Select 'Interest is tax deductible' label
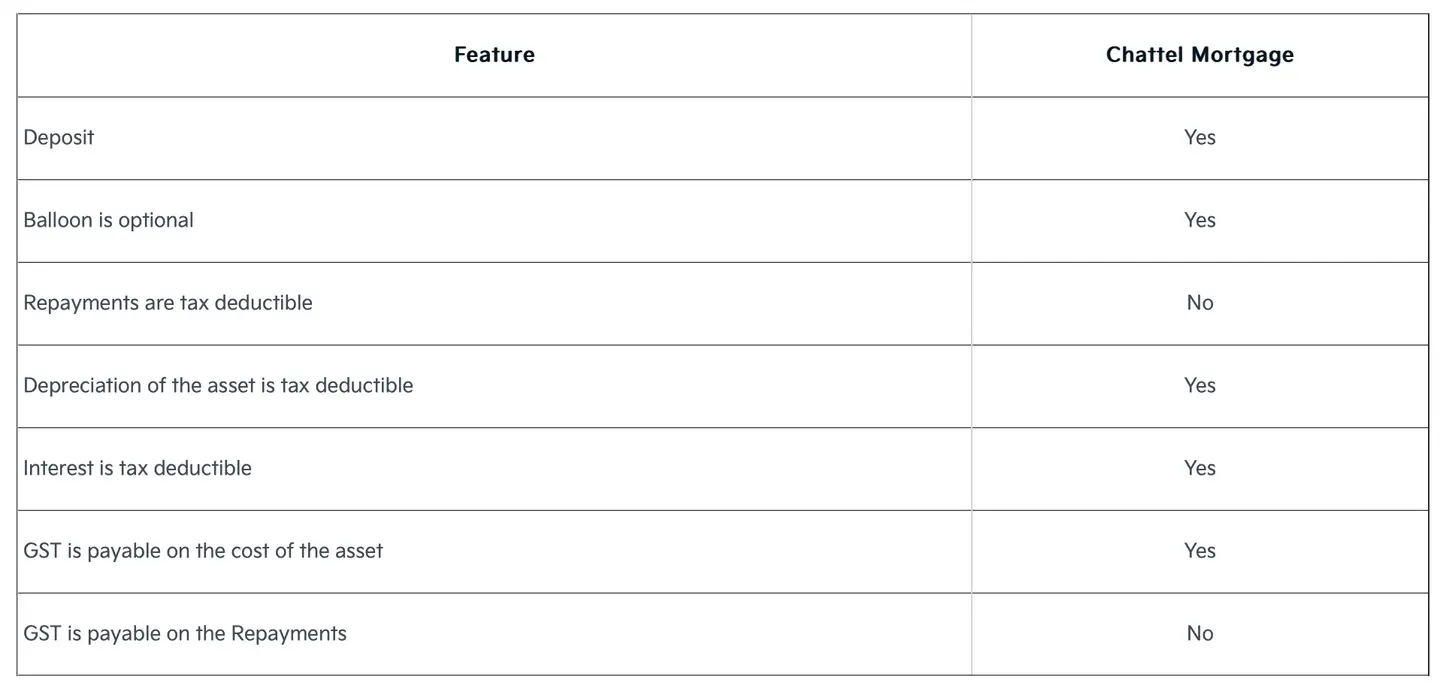This screenshot has width=1440, height=688. click(x=137, y=468)
